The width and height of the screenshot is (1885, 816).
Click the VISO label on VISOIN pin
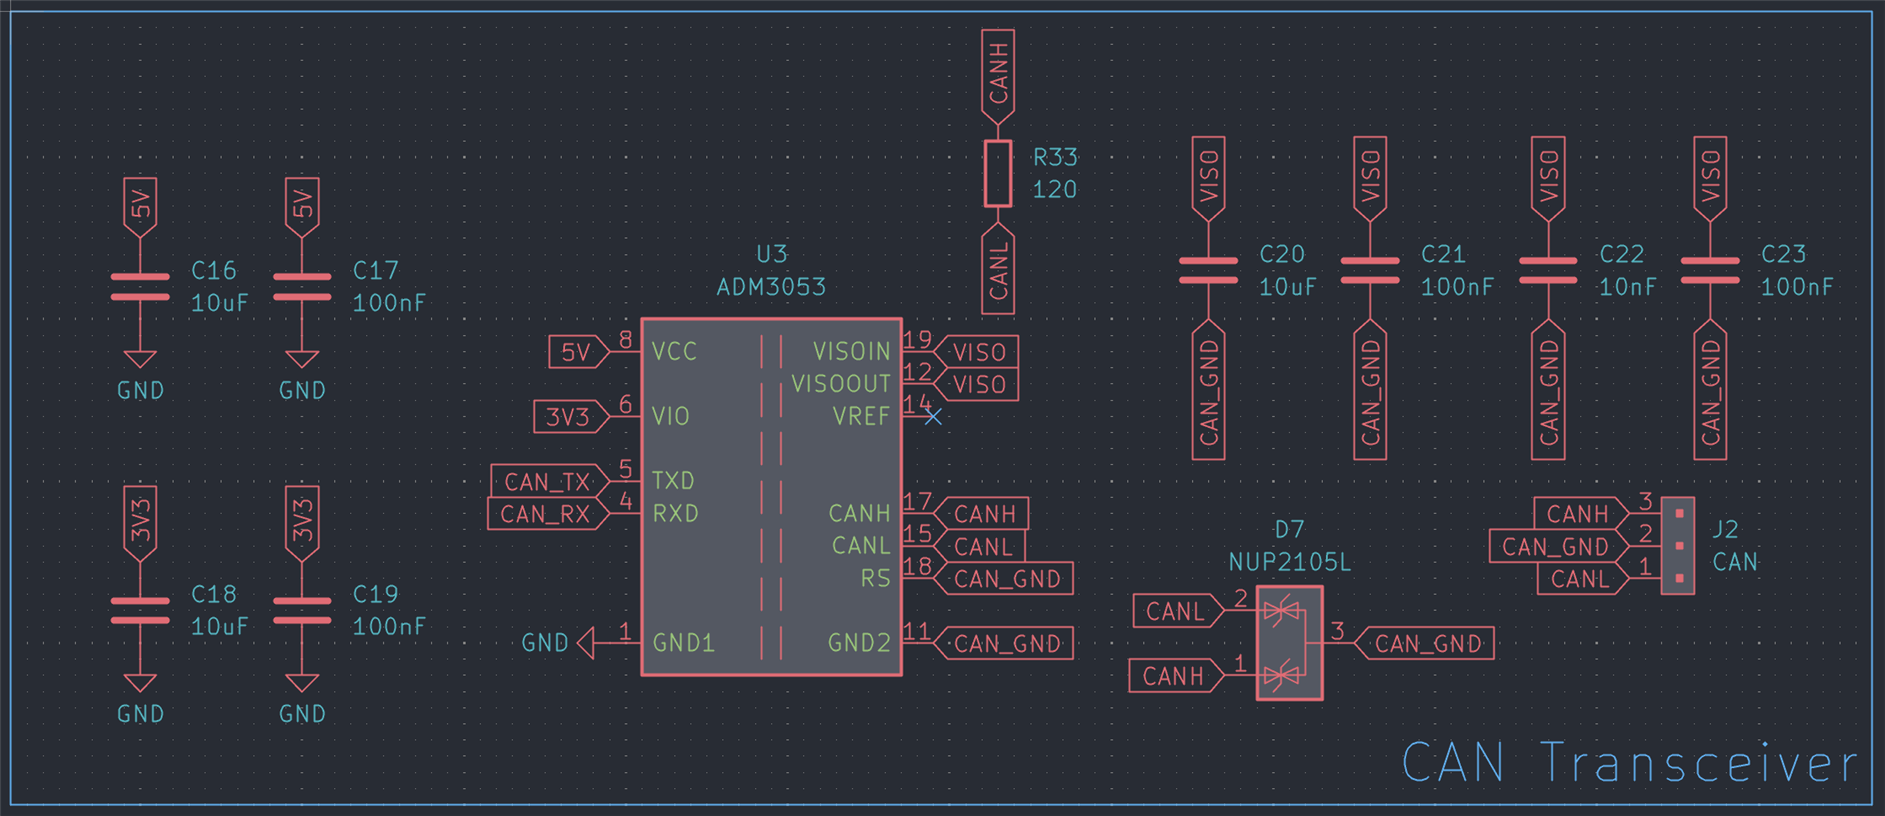(976, 352)
